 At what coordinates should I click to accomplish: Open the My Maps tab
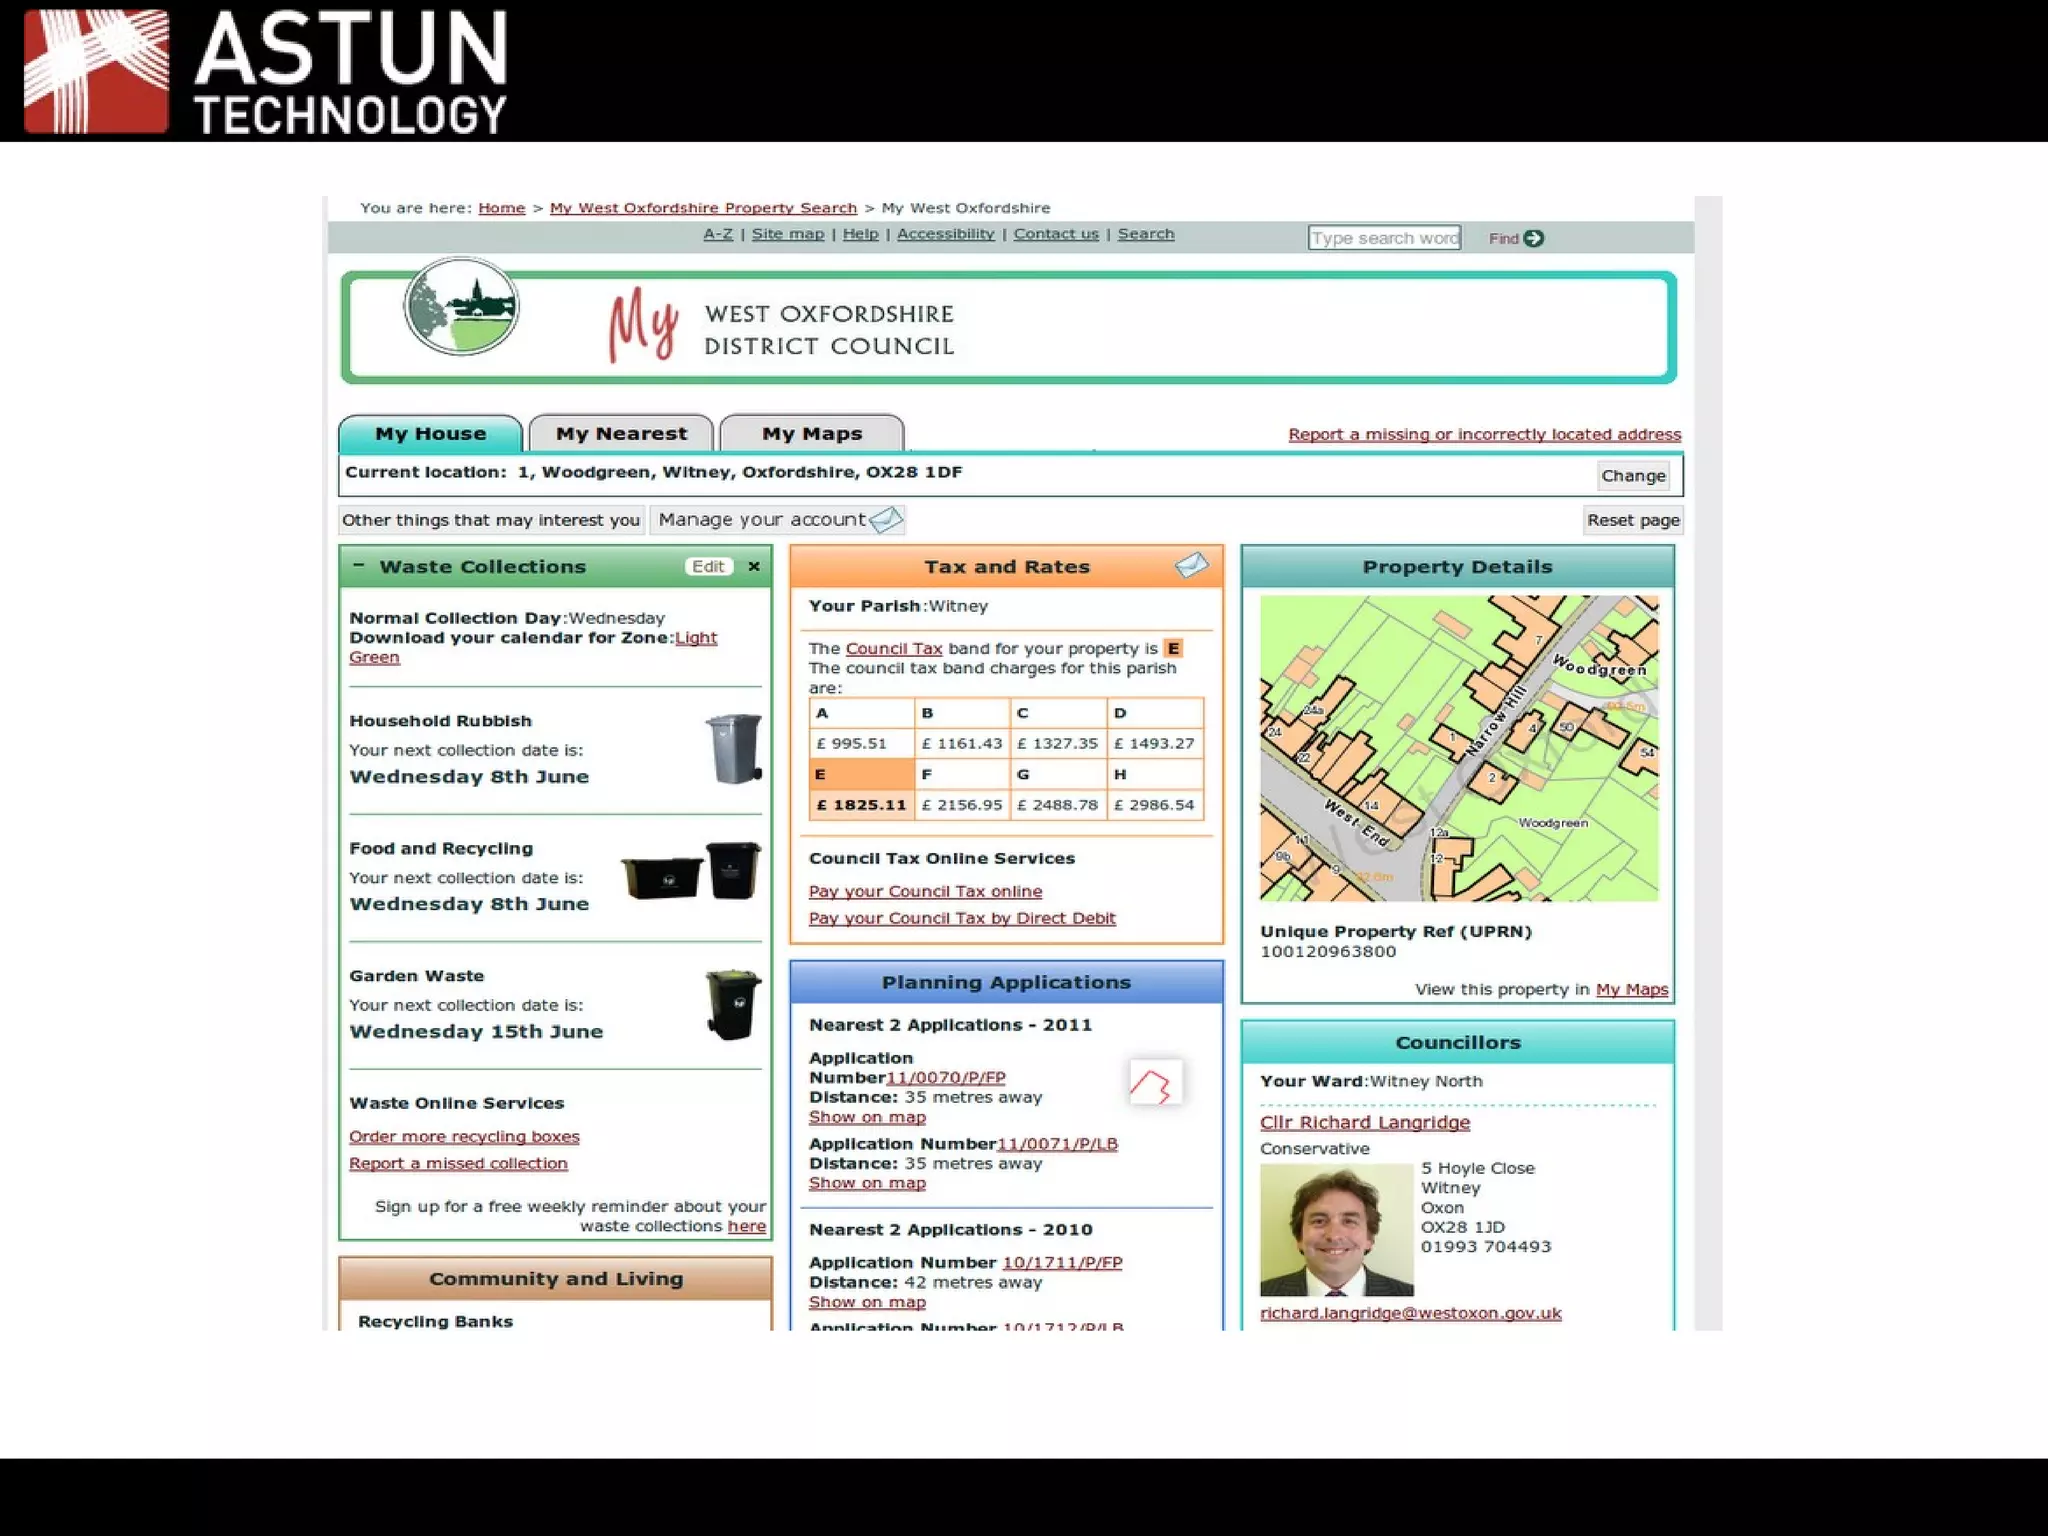811,434
